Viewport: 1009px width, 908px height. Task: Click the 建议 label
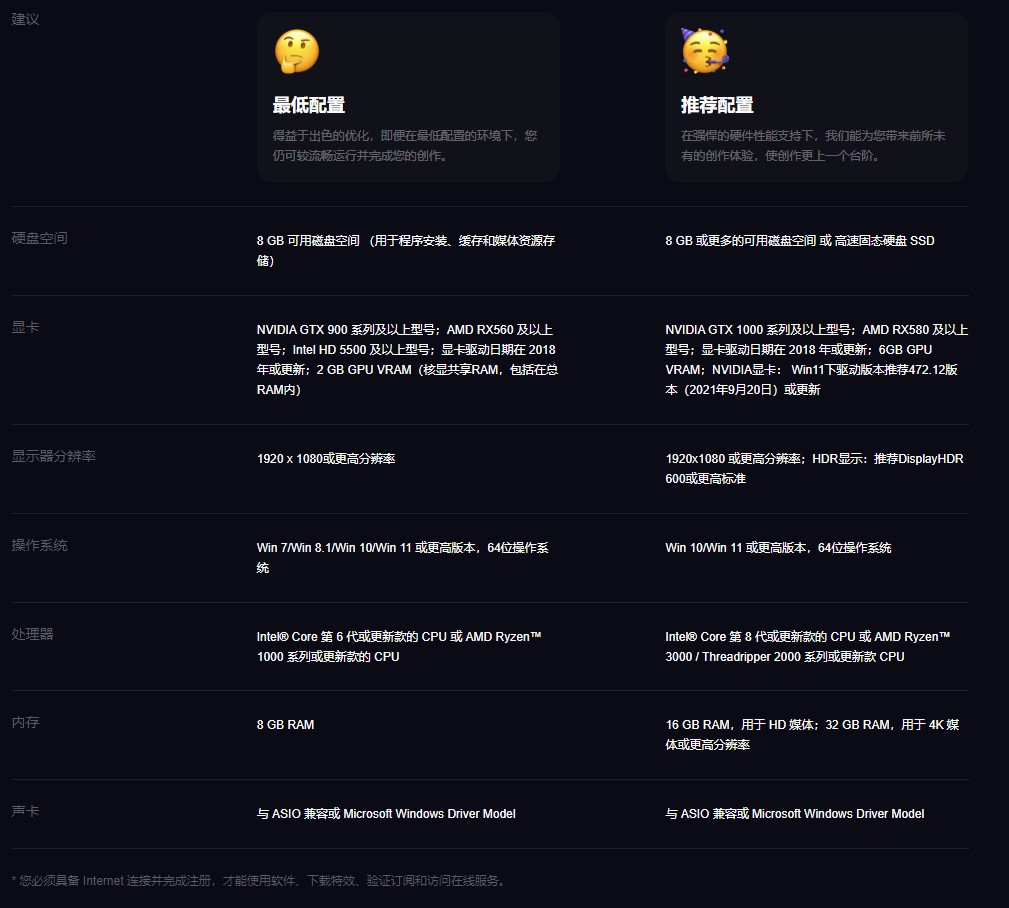click(25, 19)
